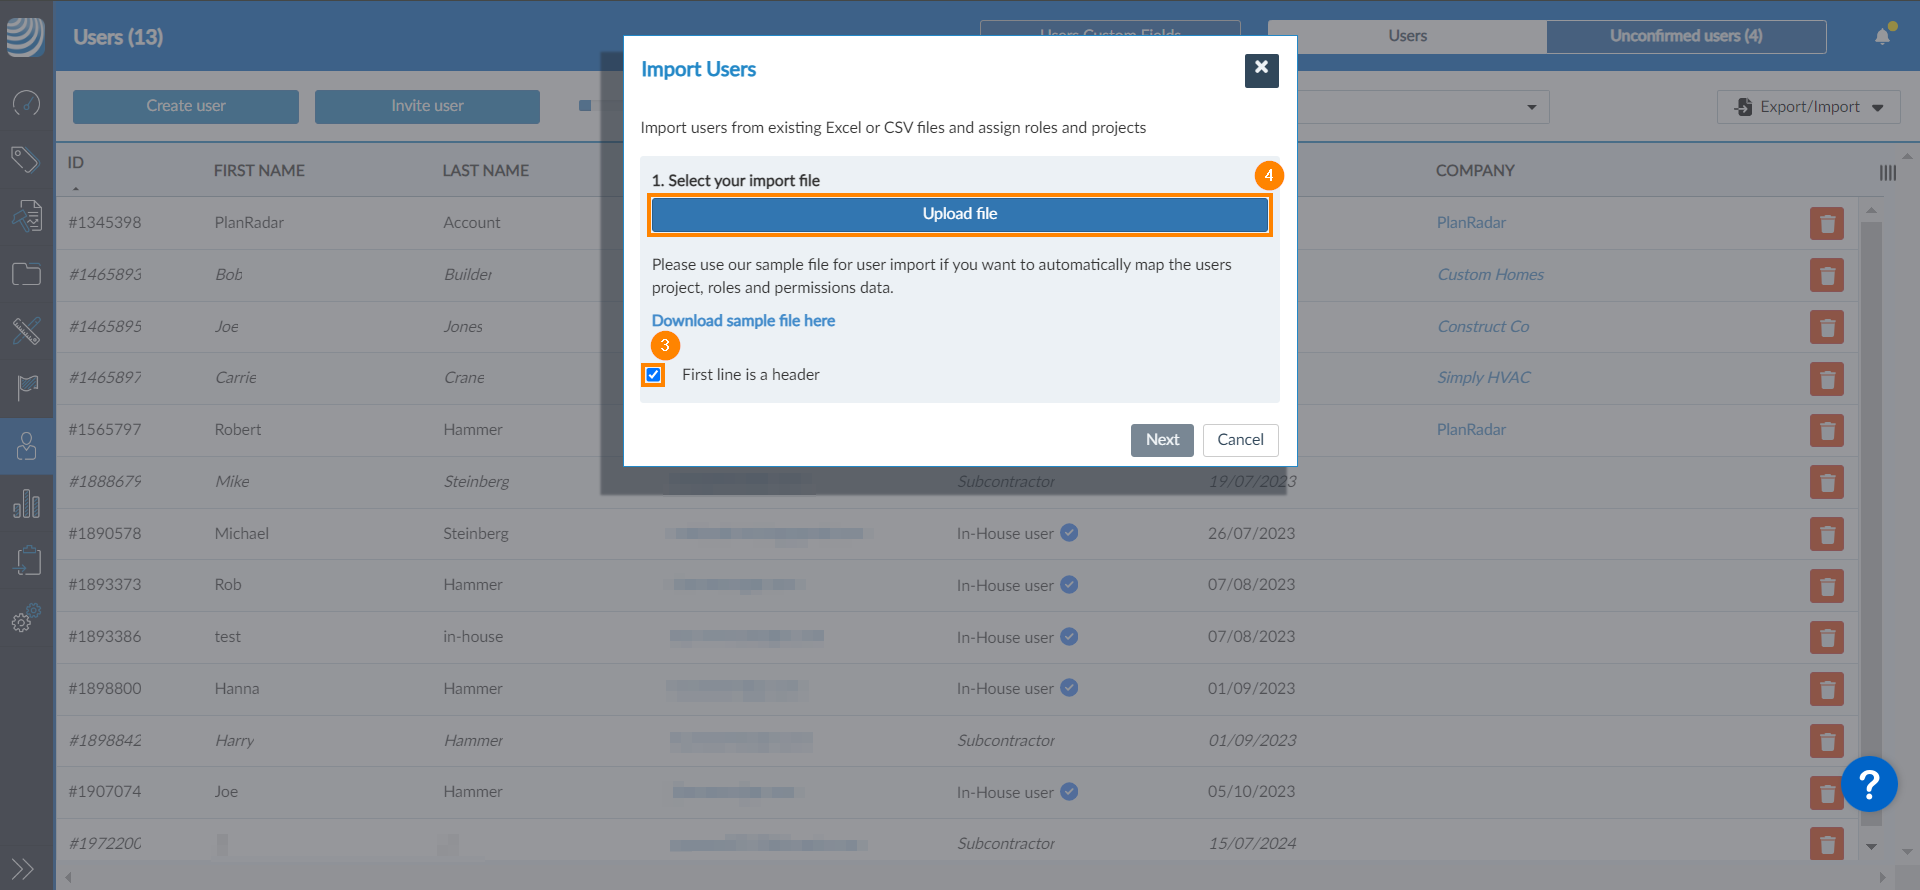Open the tickets tag icon in sidebar
The image size is (1920, 890).
tap(26, 159)
